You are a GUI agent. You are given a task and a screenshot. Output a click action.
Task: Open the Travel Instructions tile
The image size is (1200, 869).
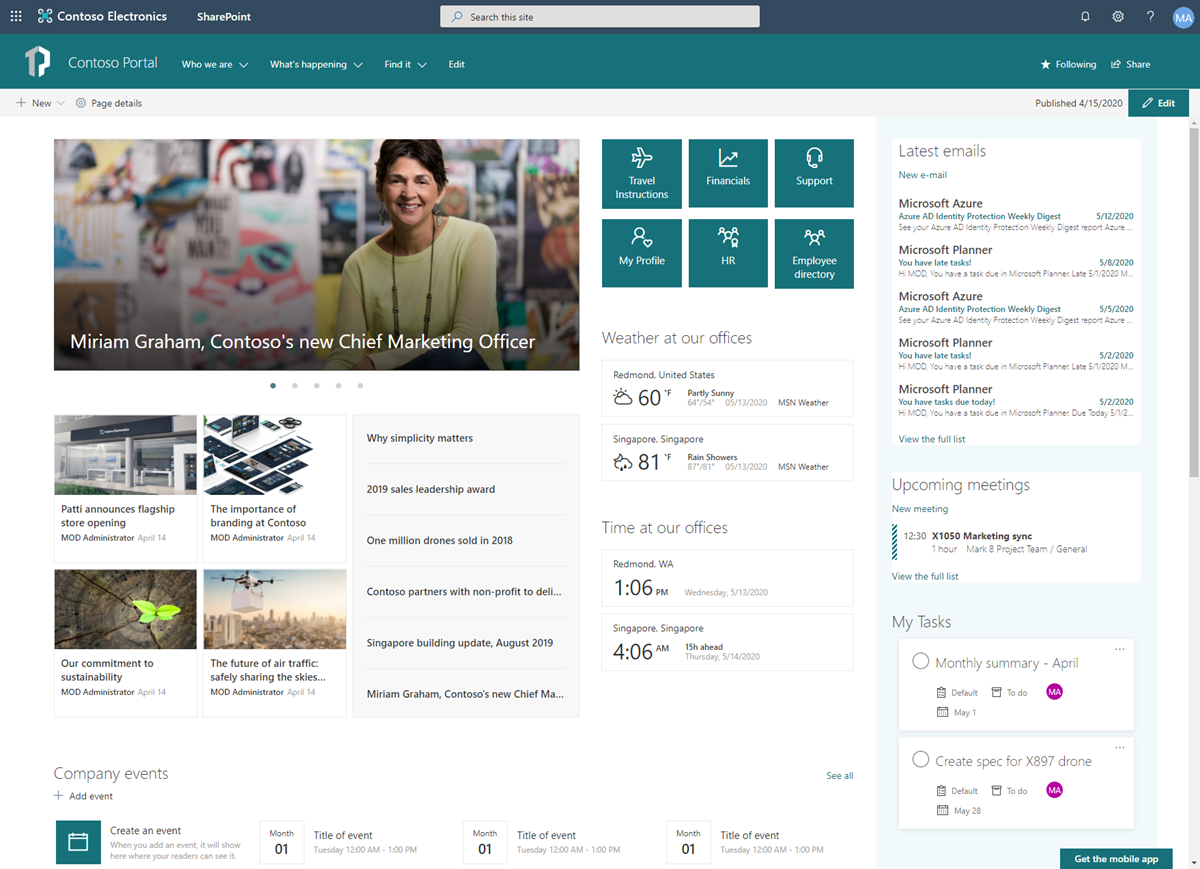pos(642,174)
